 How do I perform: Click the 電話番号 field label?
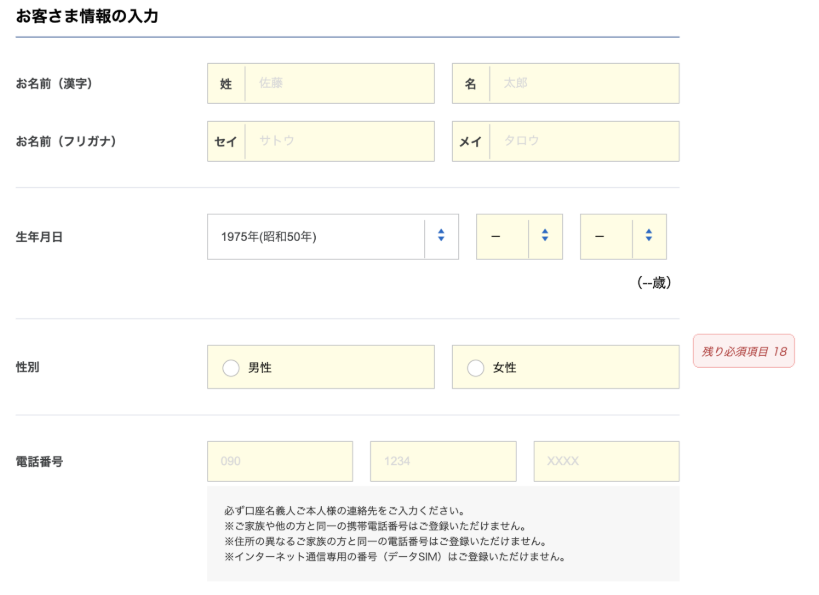point(40,462)
